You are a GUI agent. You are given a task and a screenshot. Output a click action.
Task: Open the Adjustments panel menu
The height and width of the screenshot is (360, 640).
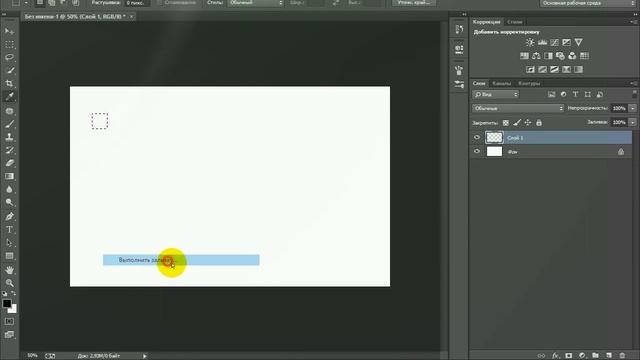coord(633,22)
